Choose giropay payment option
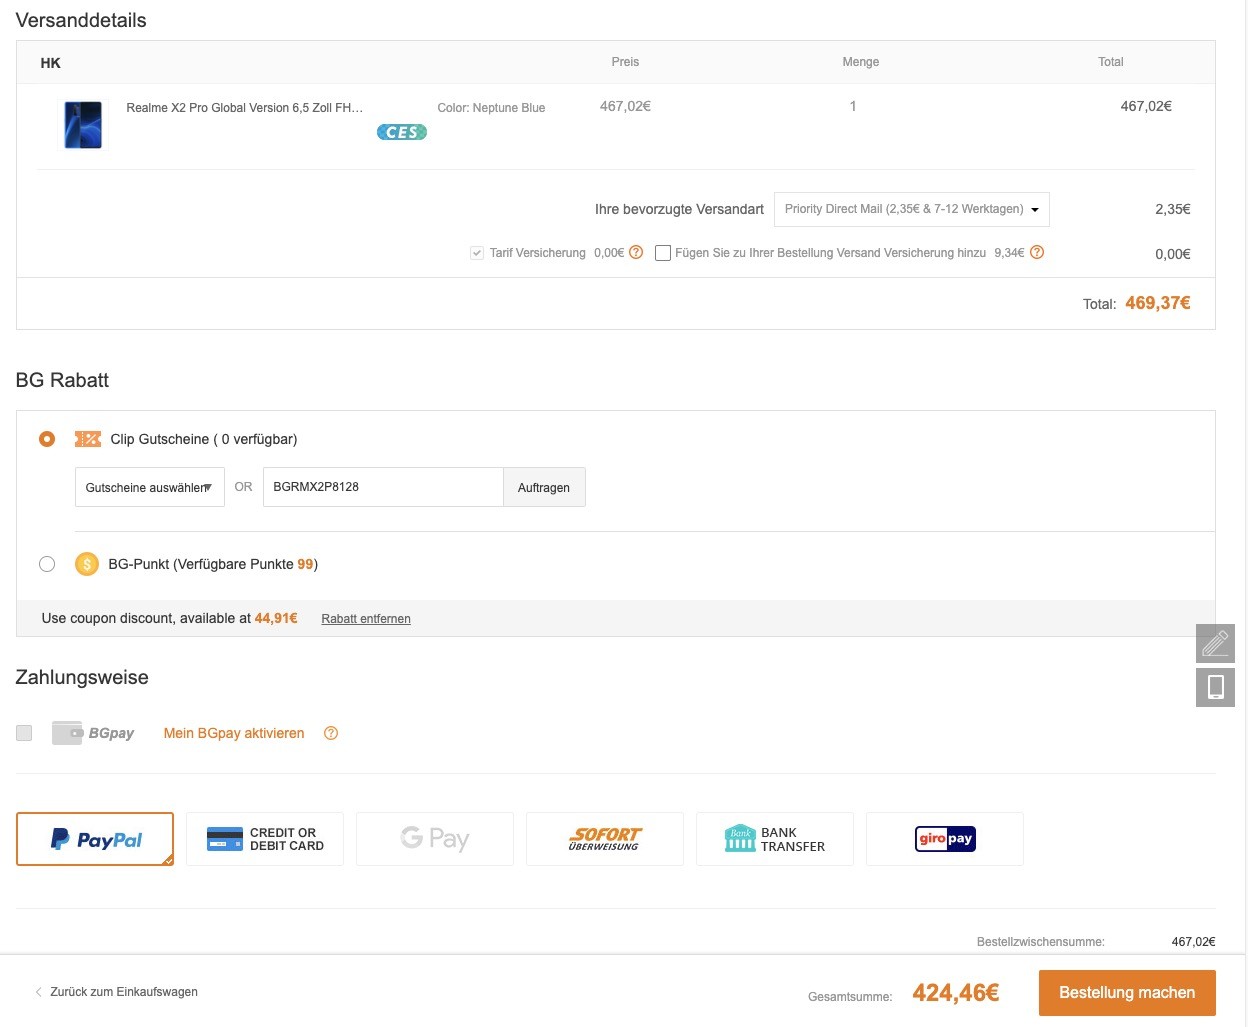The width and height of the screenshot is (1248, 1027). point(945,839)
